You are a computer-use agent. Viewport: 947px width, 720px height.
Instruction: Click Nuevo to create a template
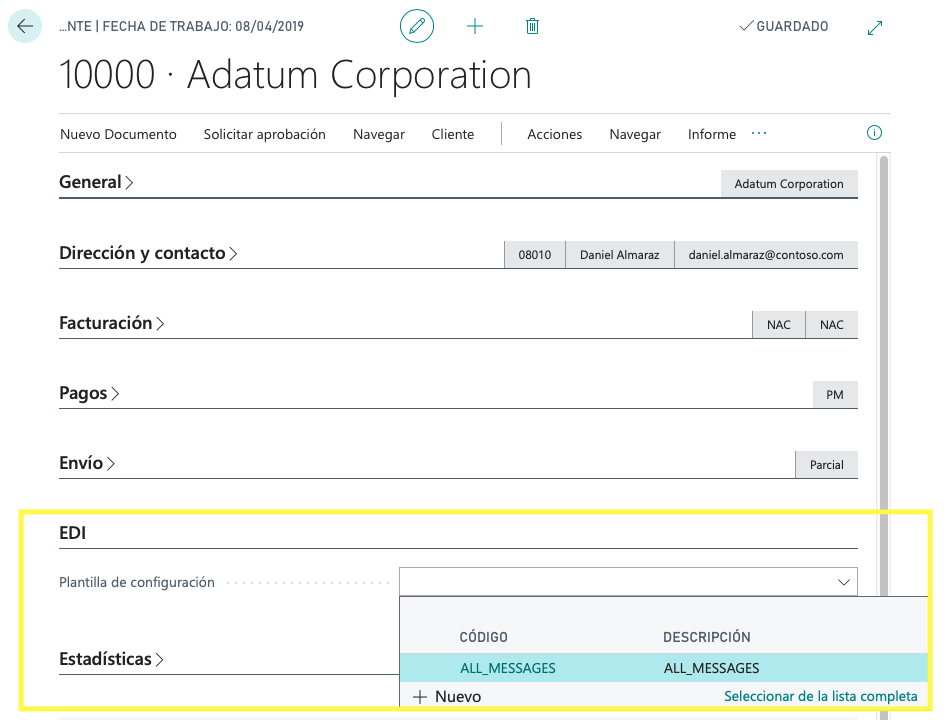(x=448, y=696)
